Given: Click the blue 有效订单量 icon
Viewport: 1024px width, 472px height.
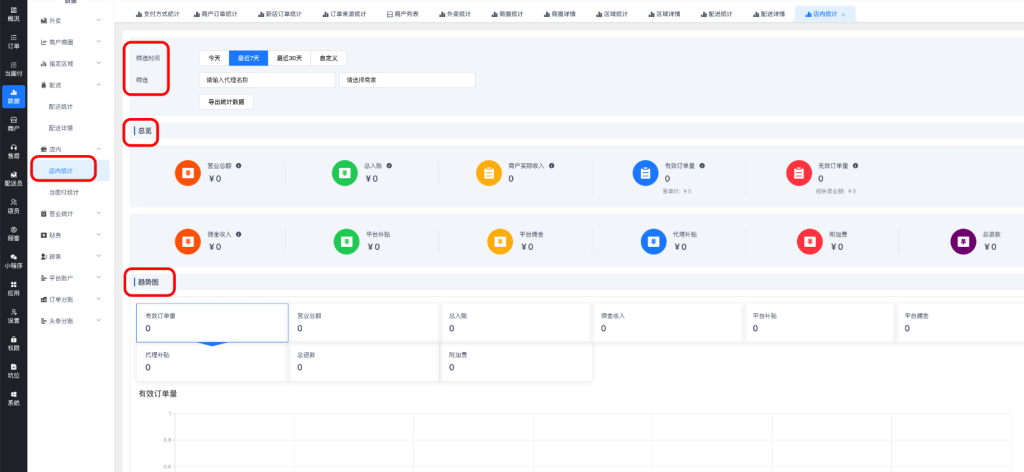Looking at the screenshot, I should 645,173.
